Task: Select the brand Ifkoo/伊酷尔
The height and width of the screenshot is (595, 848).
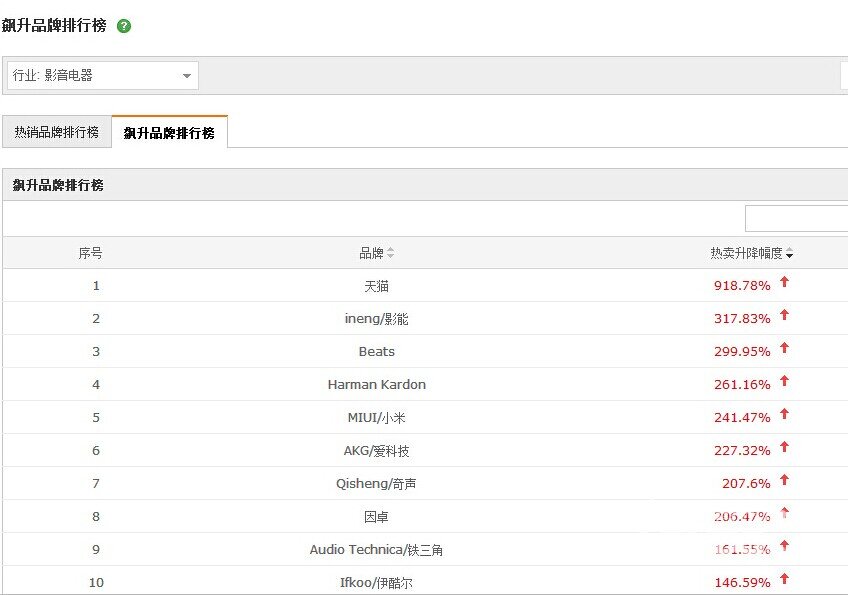Action: coord(376,583)
